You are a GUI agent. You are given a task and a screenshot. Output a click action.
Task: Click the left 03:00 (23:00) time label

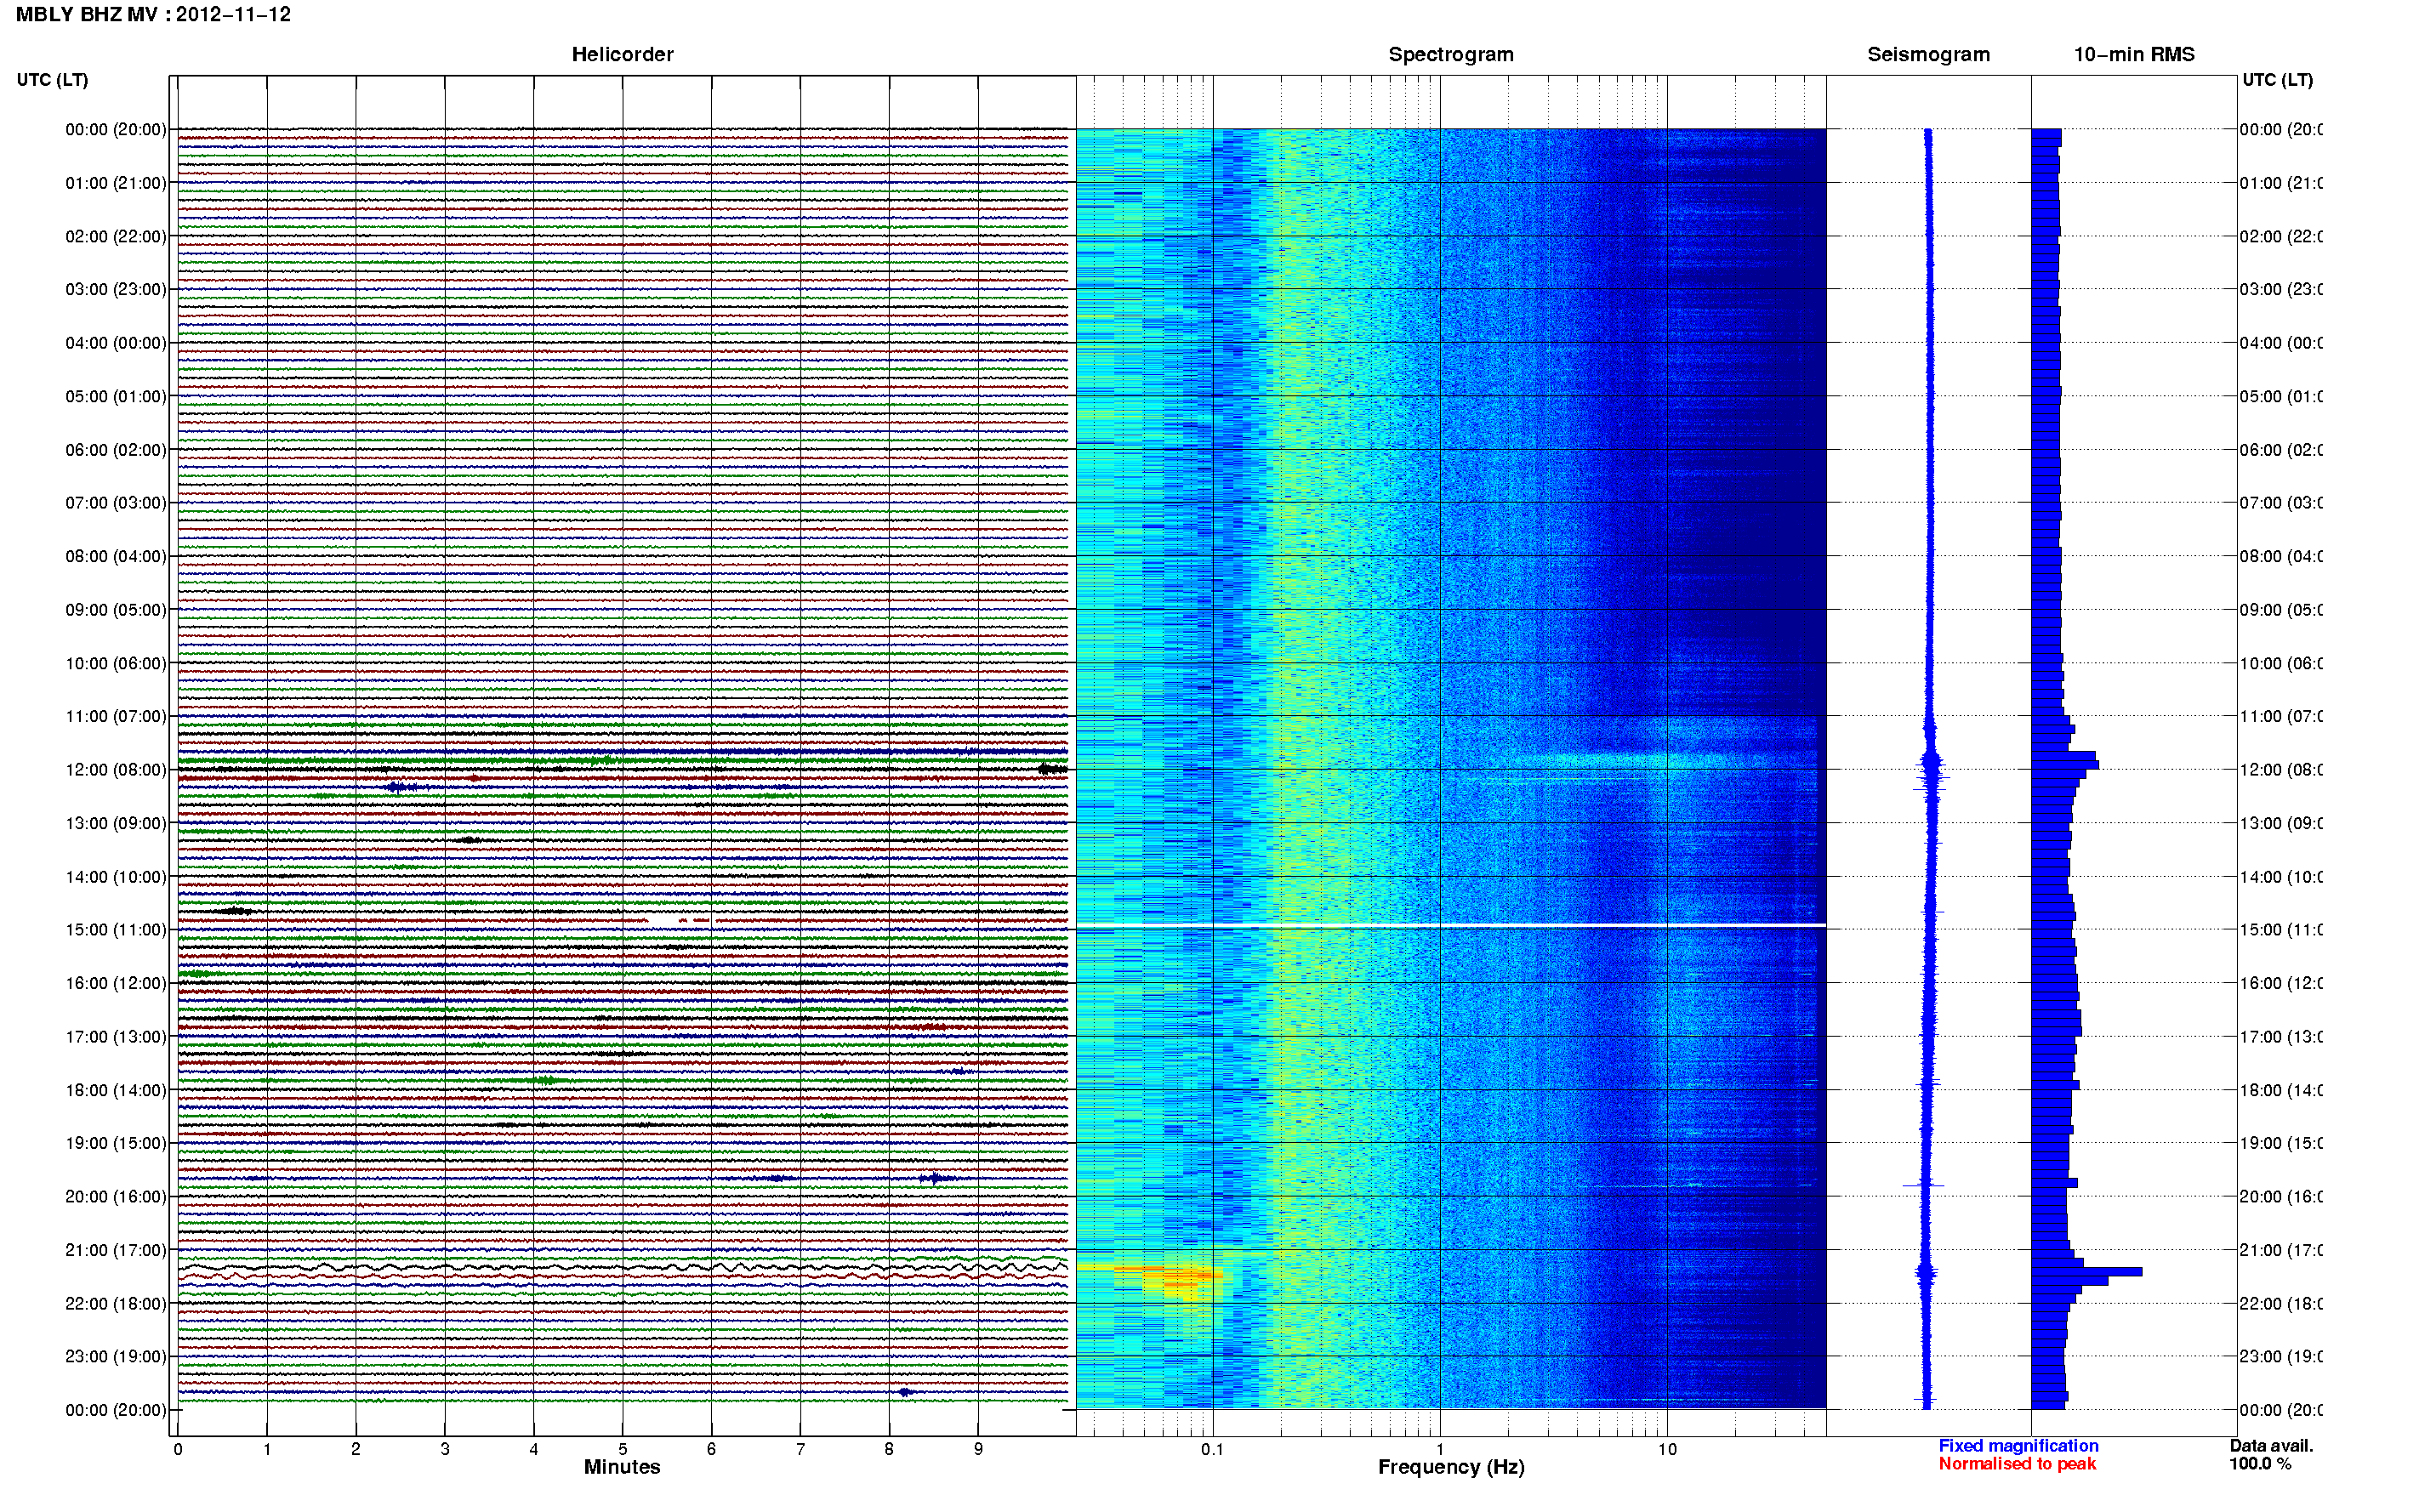[116, 289]
